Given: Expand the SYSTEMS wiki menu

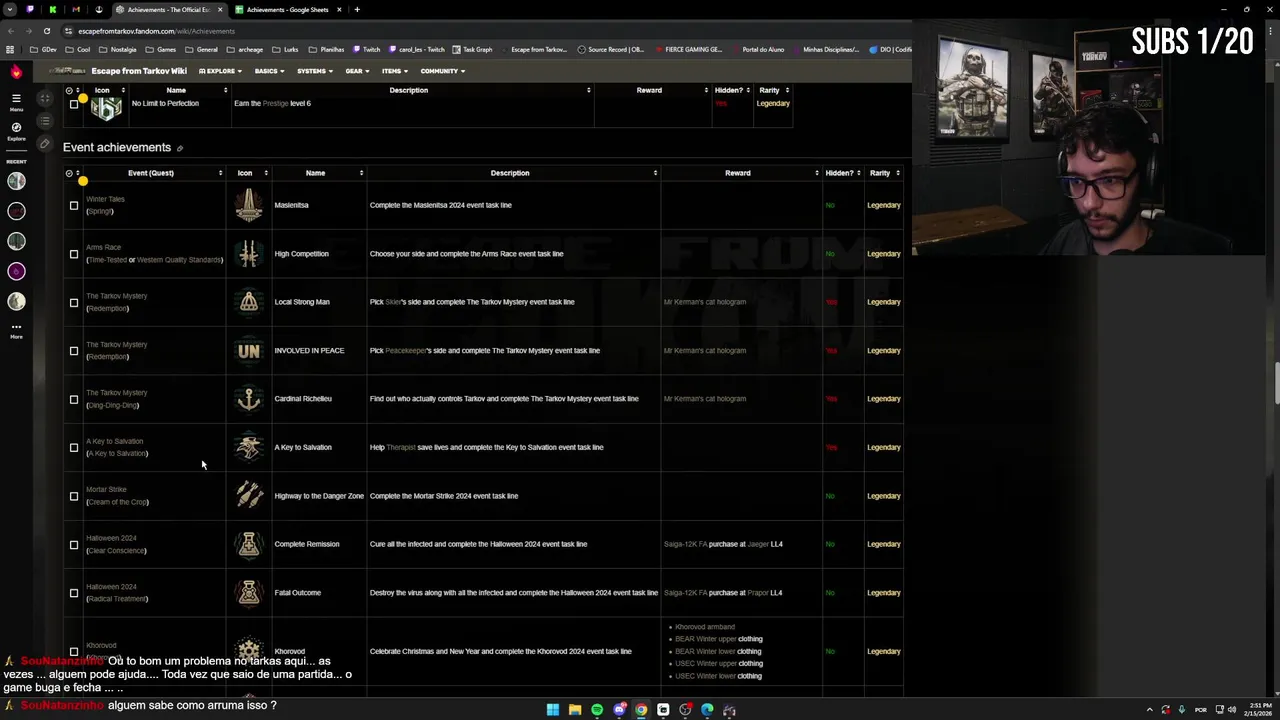Looking at the screenshot, I should pyautogui.click(x=314, y=71).
